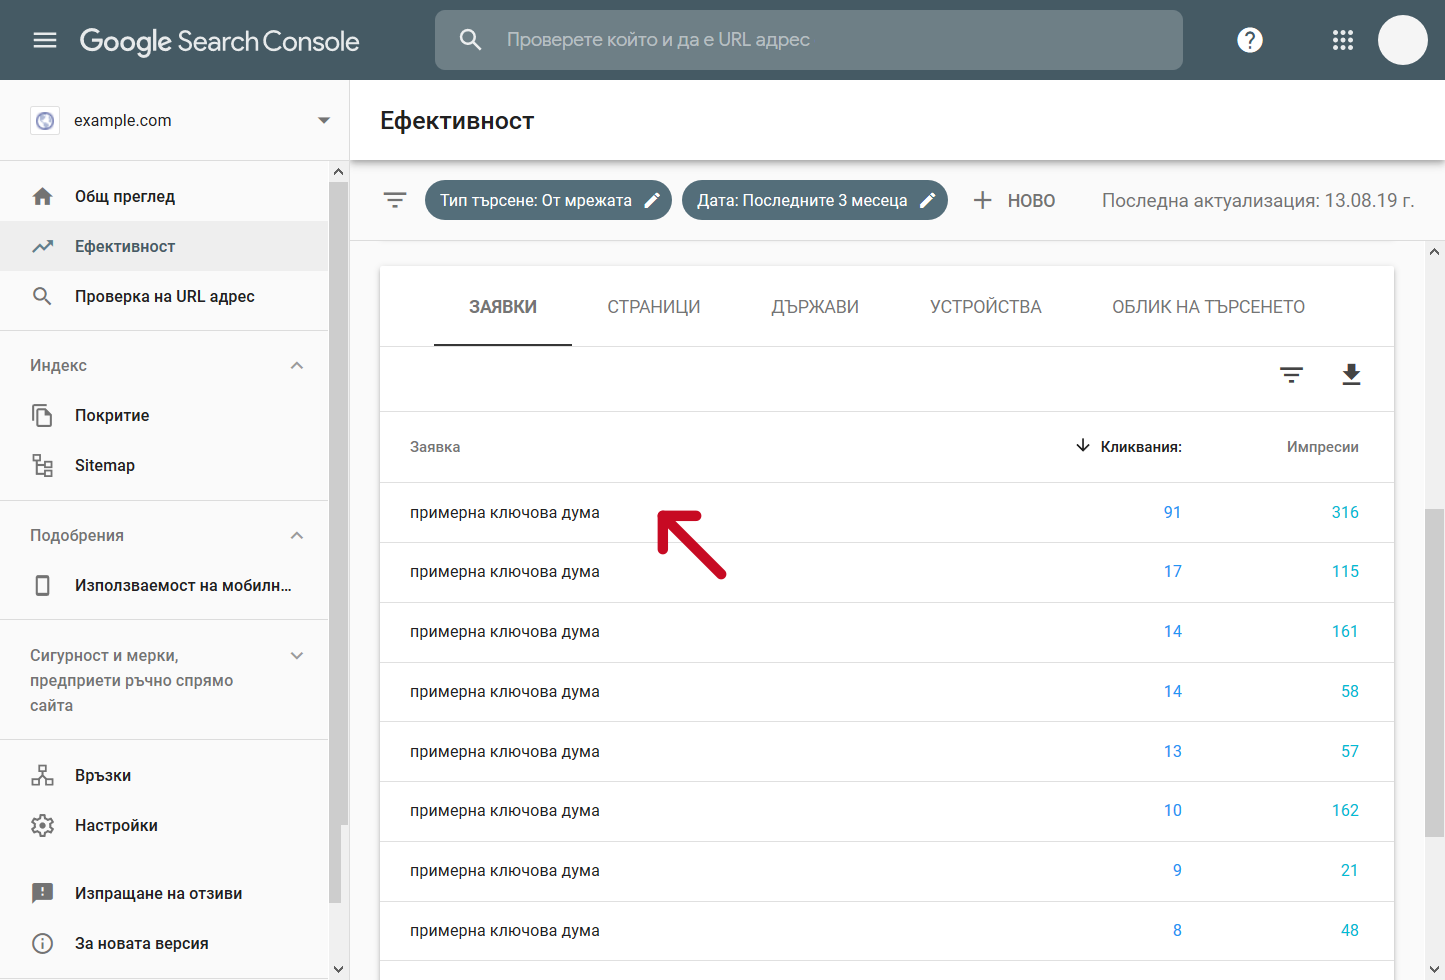The height and width of the screenshot is (980, 1445).
Task: Open Настройки in sidebar
Action: 164,826
